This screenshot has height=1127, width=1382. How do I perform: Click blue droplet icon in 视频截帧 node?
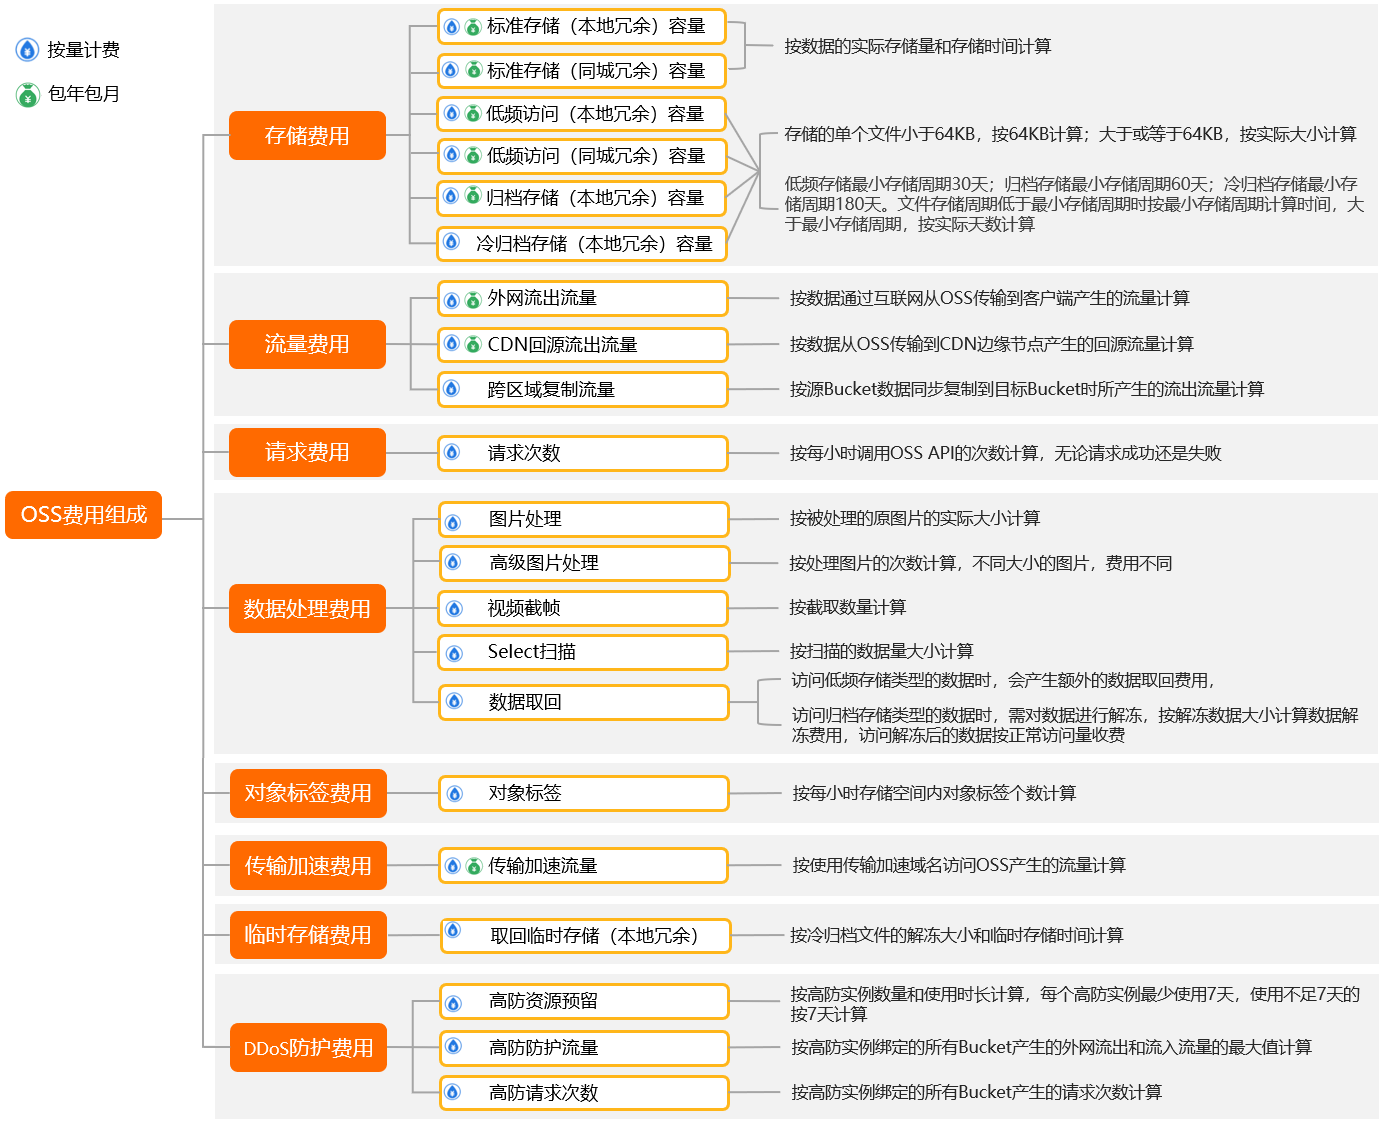454,608
